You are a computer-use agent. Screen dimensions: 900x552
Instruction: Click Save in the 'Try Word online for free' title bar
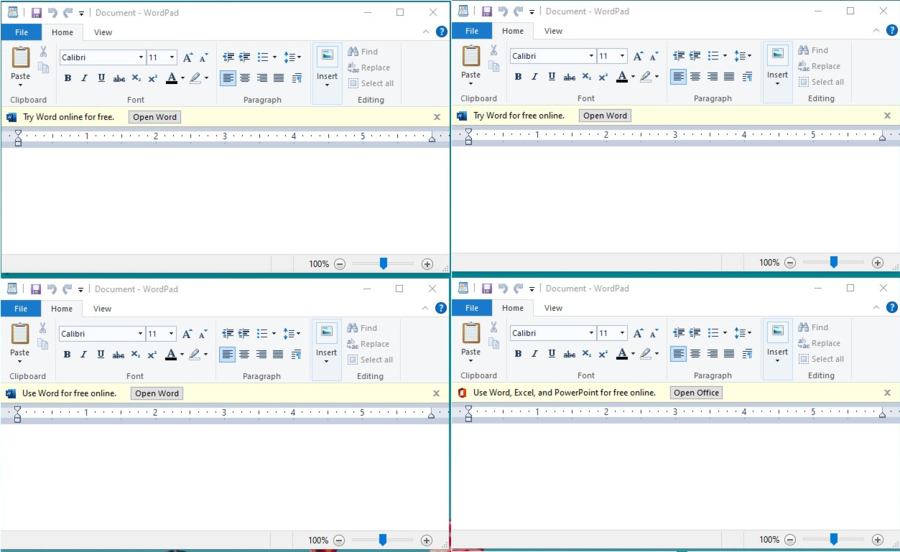36,13
